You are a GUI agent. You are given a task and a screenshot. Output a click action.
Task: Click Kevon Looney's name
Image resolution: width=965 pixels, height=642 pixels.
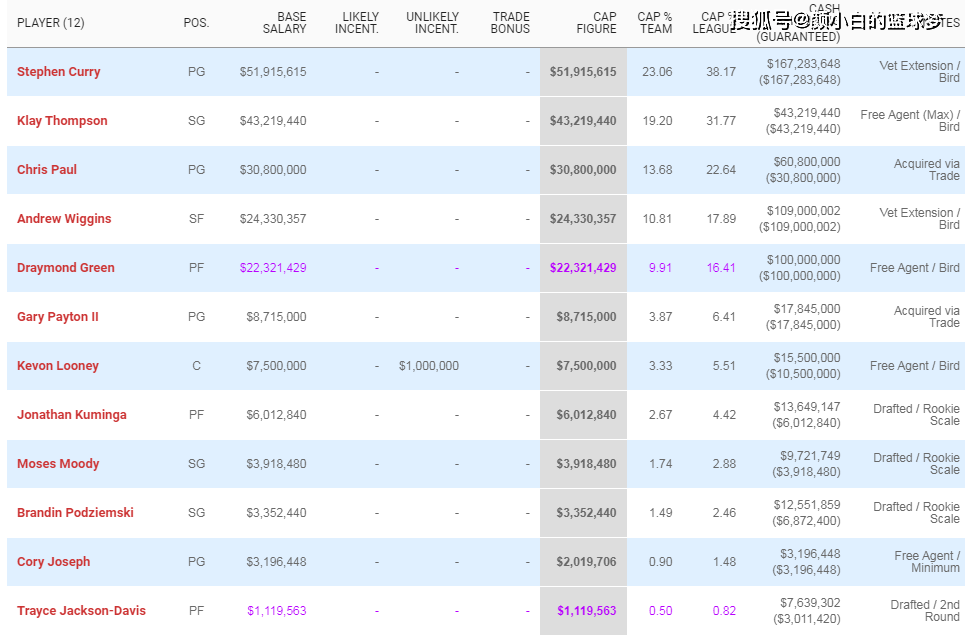58,366
